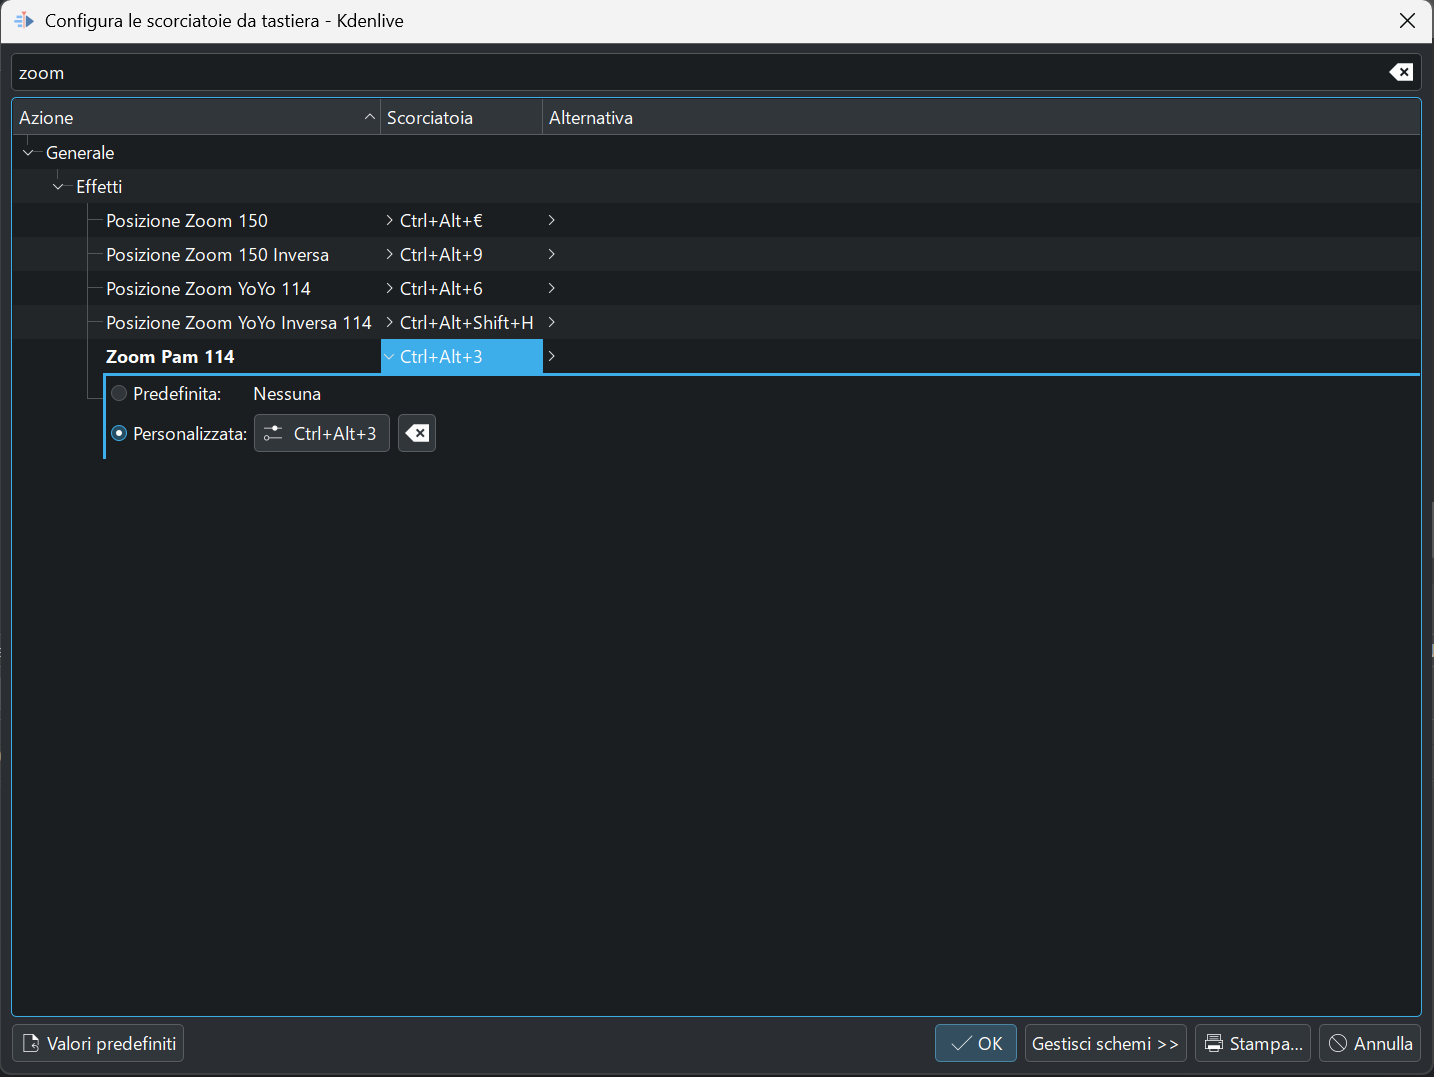The image size is (1434, 1077).
Task: Sort by the Scorciatoia column header
Action: [x=461, y=117]
